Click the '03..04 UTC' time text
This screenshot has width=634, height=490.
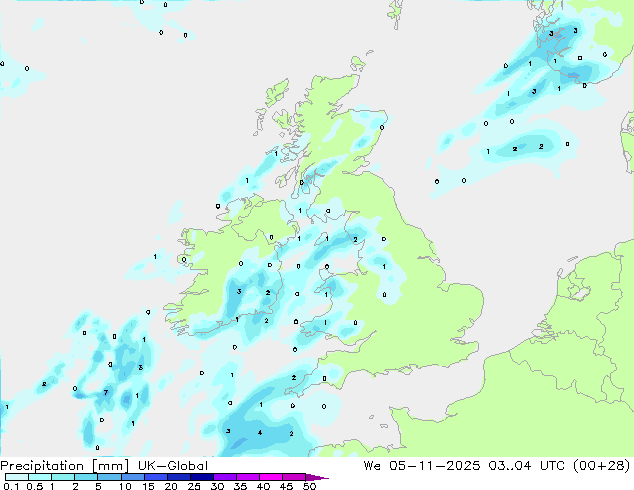pyautogui.click(x=526, y=466)
